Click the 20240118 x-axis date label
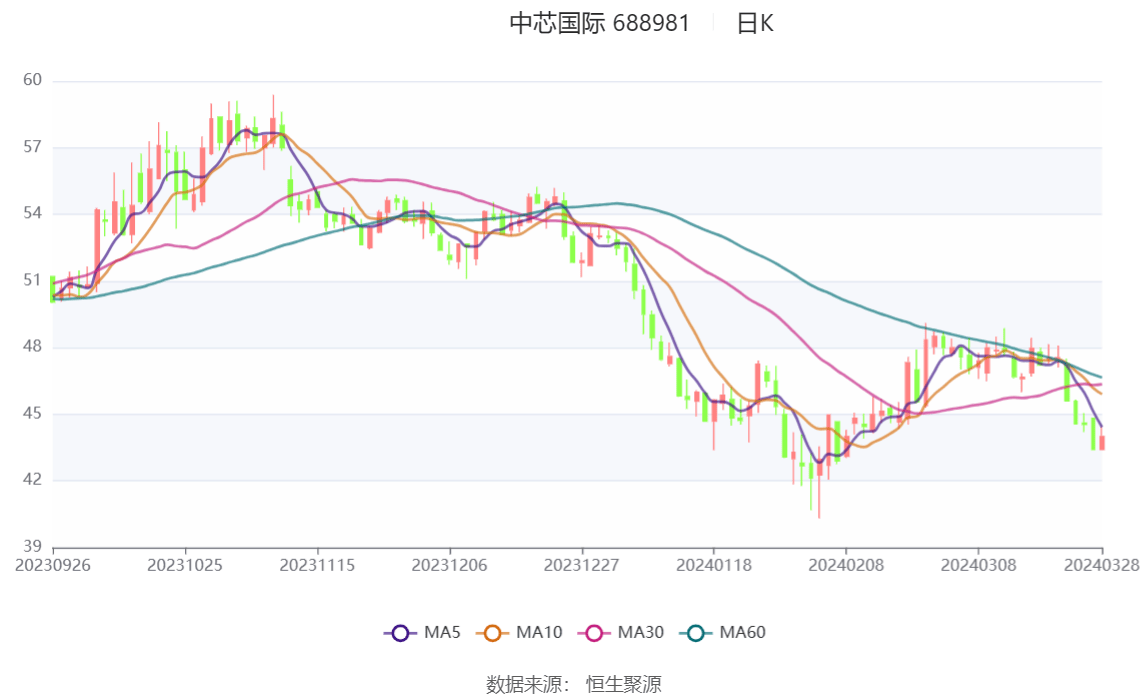 coord(714,566)
